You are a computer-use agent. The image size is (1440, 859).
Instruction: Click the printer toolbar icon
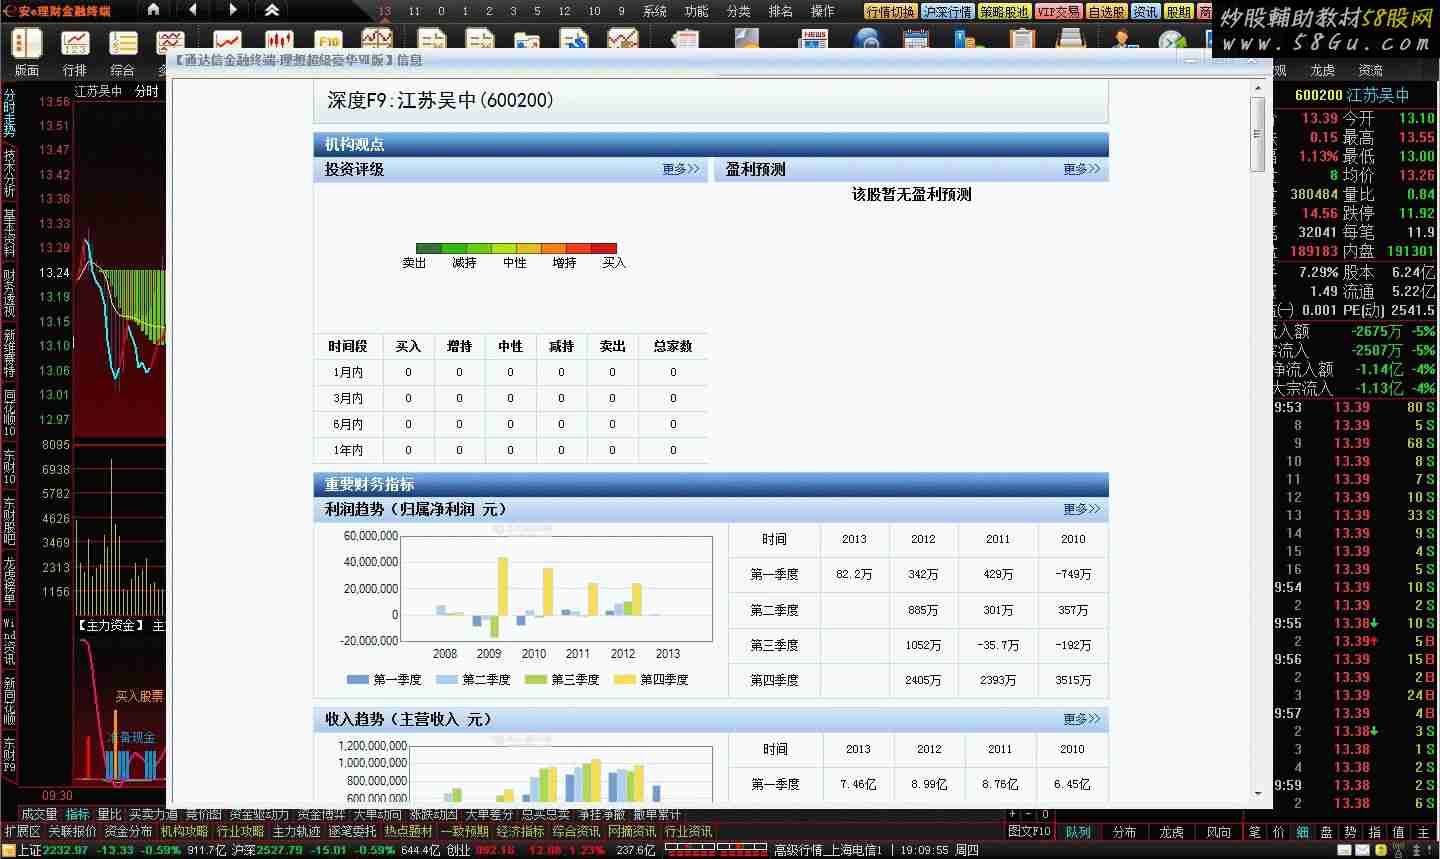click(1071, 40)
